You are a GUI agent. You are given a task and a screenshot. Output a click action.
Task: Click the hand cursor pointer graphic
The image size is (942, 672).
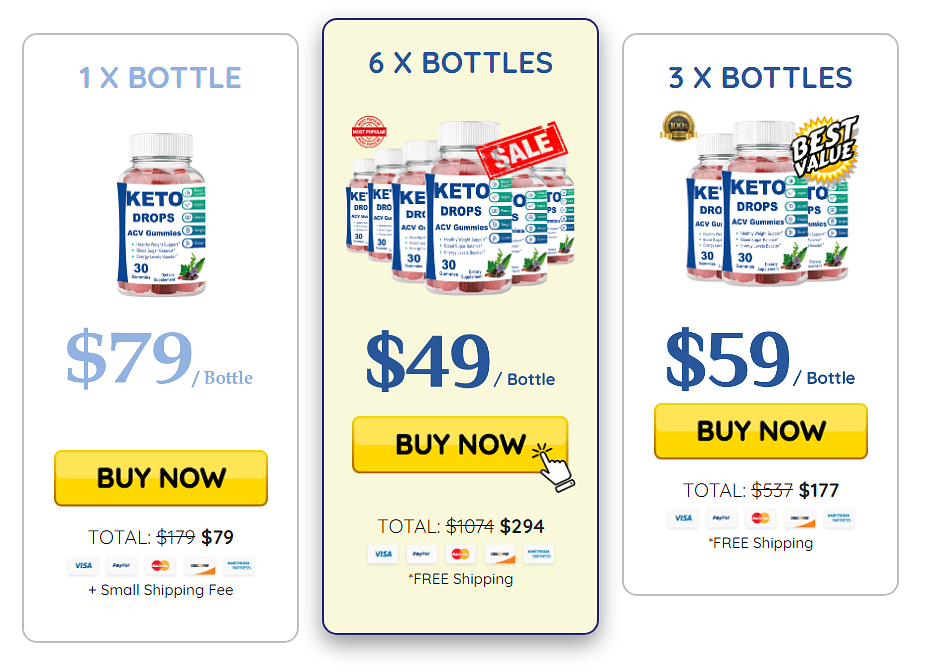(553, 467)
